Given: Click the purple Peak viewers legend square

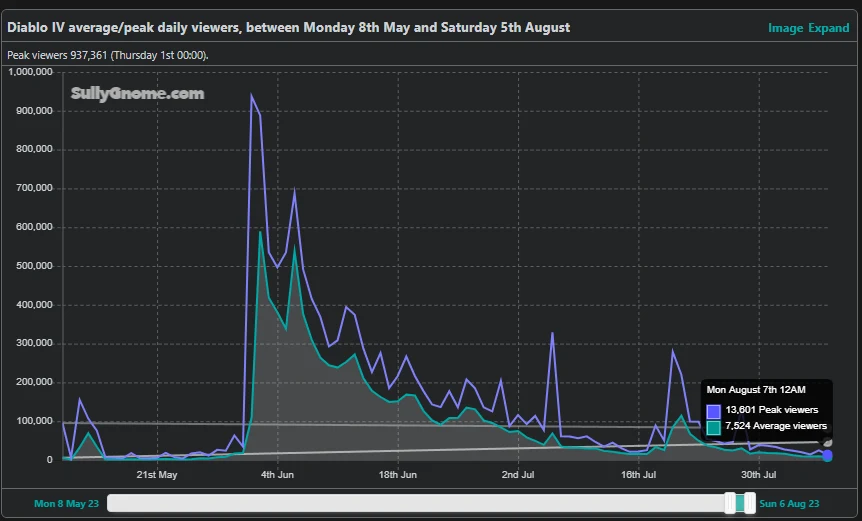Looking at the screenshot, I should (713, 410).
